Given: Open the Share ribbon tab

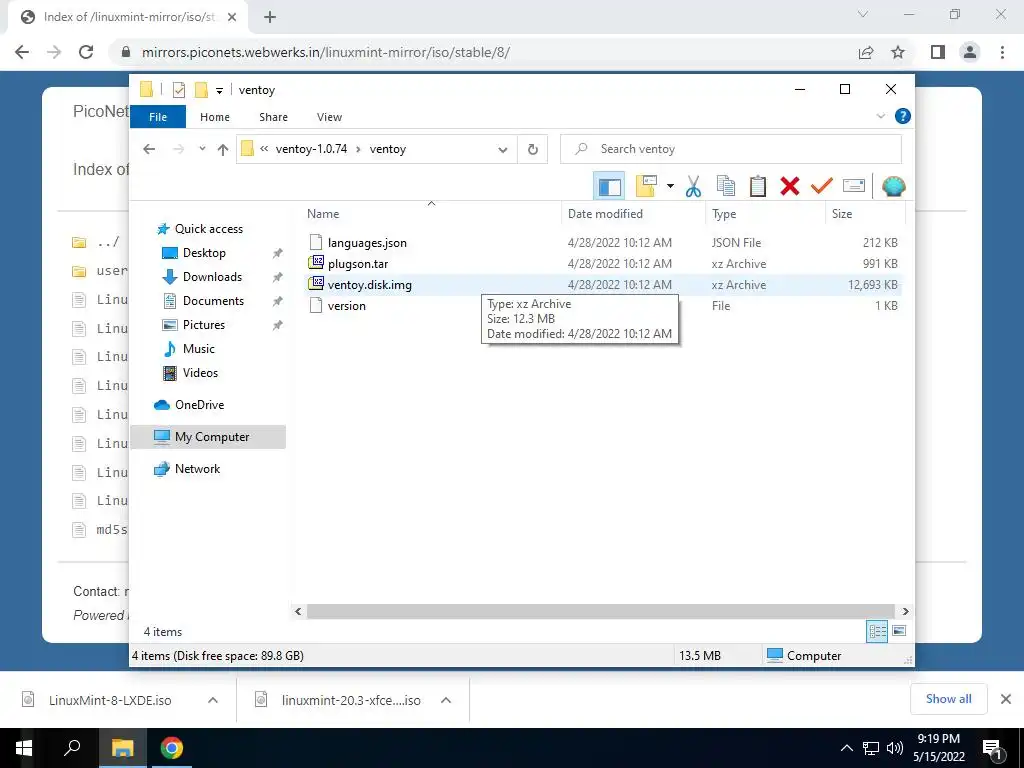Looking at the screenshot, I should [273, 117].
